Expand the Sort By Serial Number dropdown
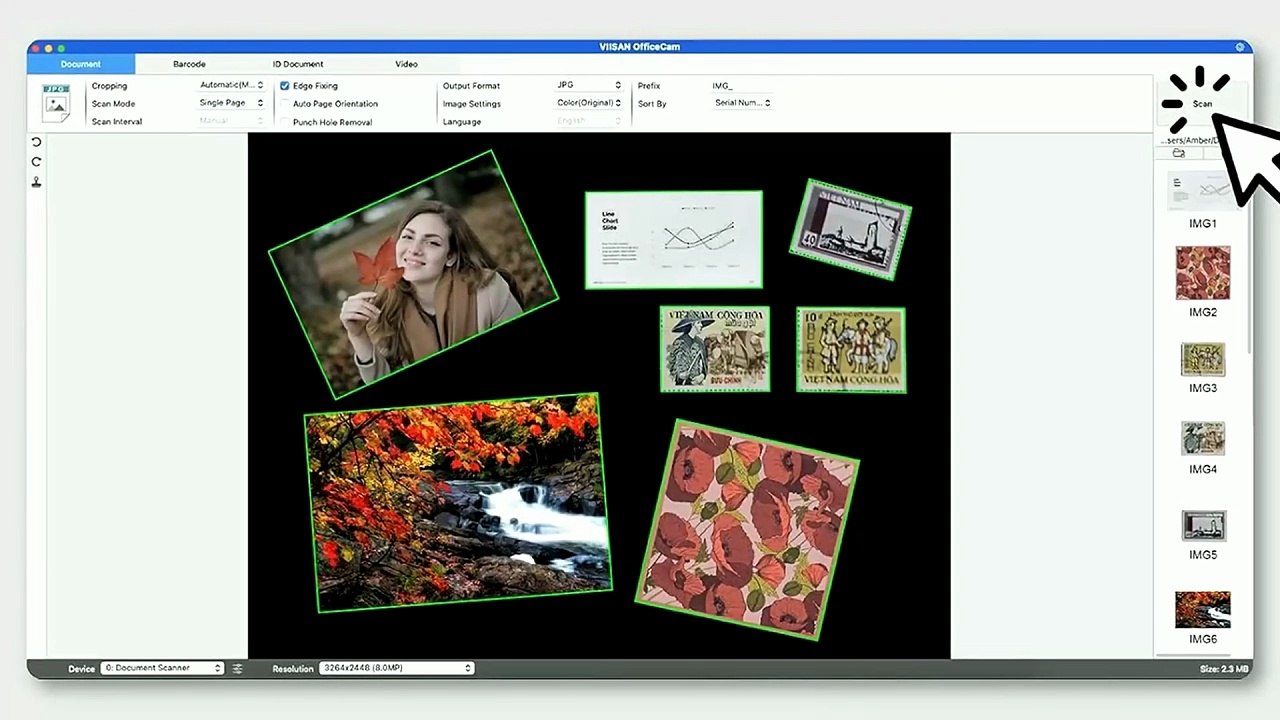The image size is (1280, 720). pos(743,103)
